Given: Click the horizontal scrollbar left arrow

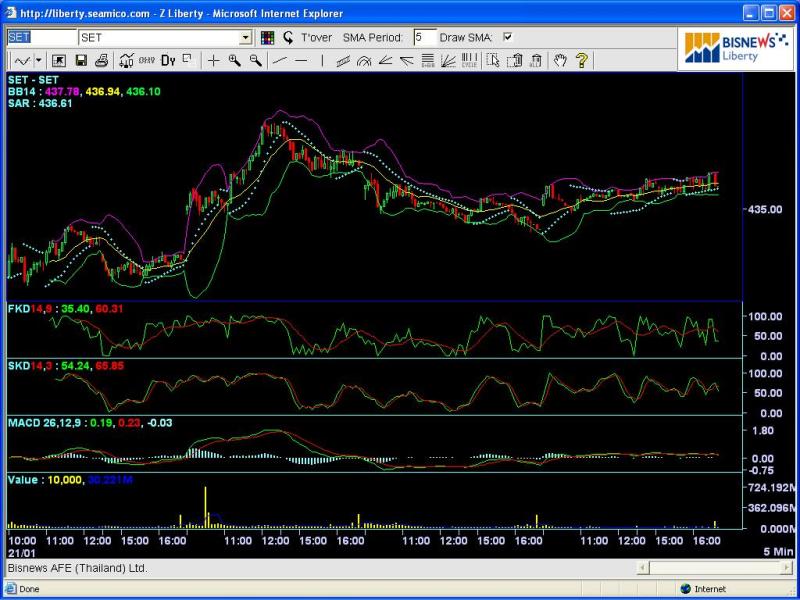Looking at the screenshot, I should click(643, 567).
